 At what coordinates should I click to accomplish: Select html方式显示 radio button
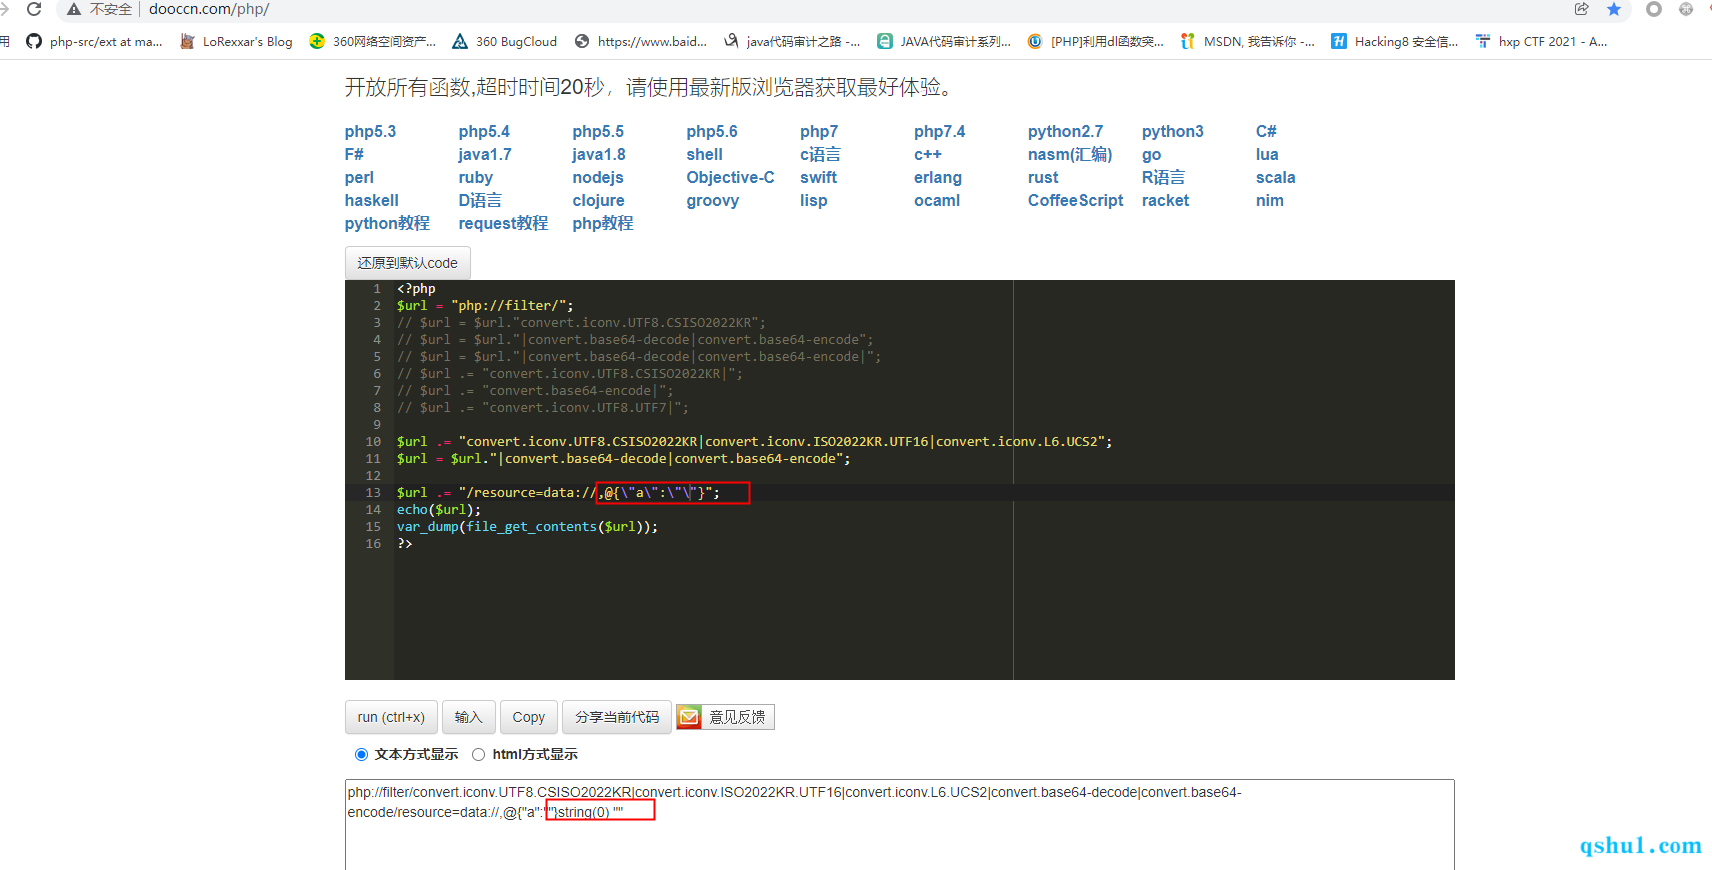tap(478, 754)
